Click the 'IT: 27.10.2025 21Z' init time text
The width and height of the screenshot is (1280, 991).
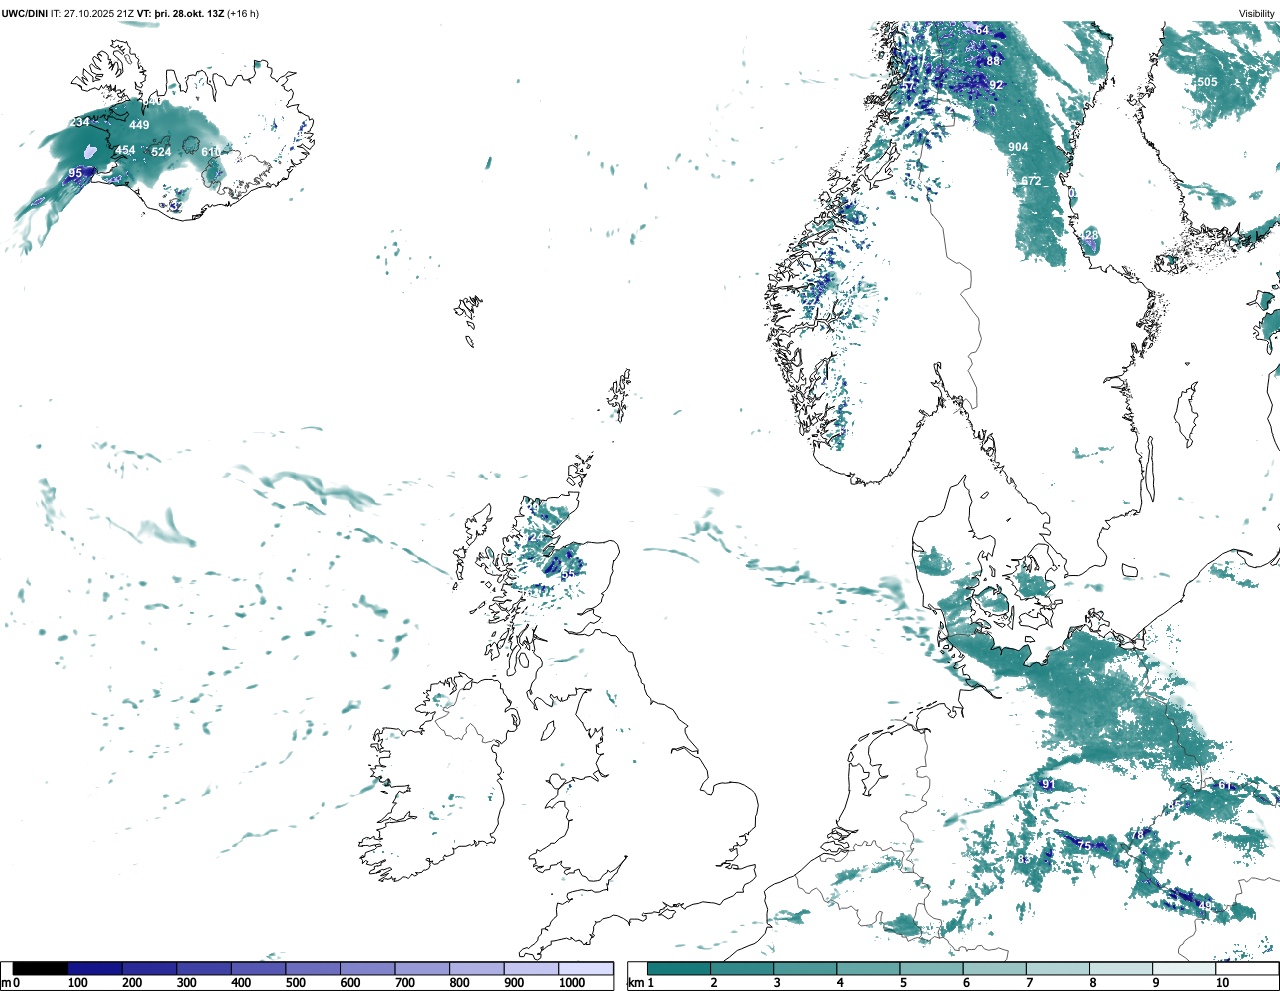tap(92, 13)
